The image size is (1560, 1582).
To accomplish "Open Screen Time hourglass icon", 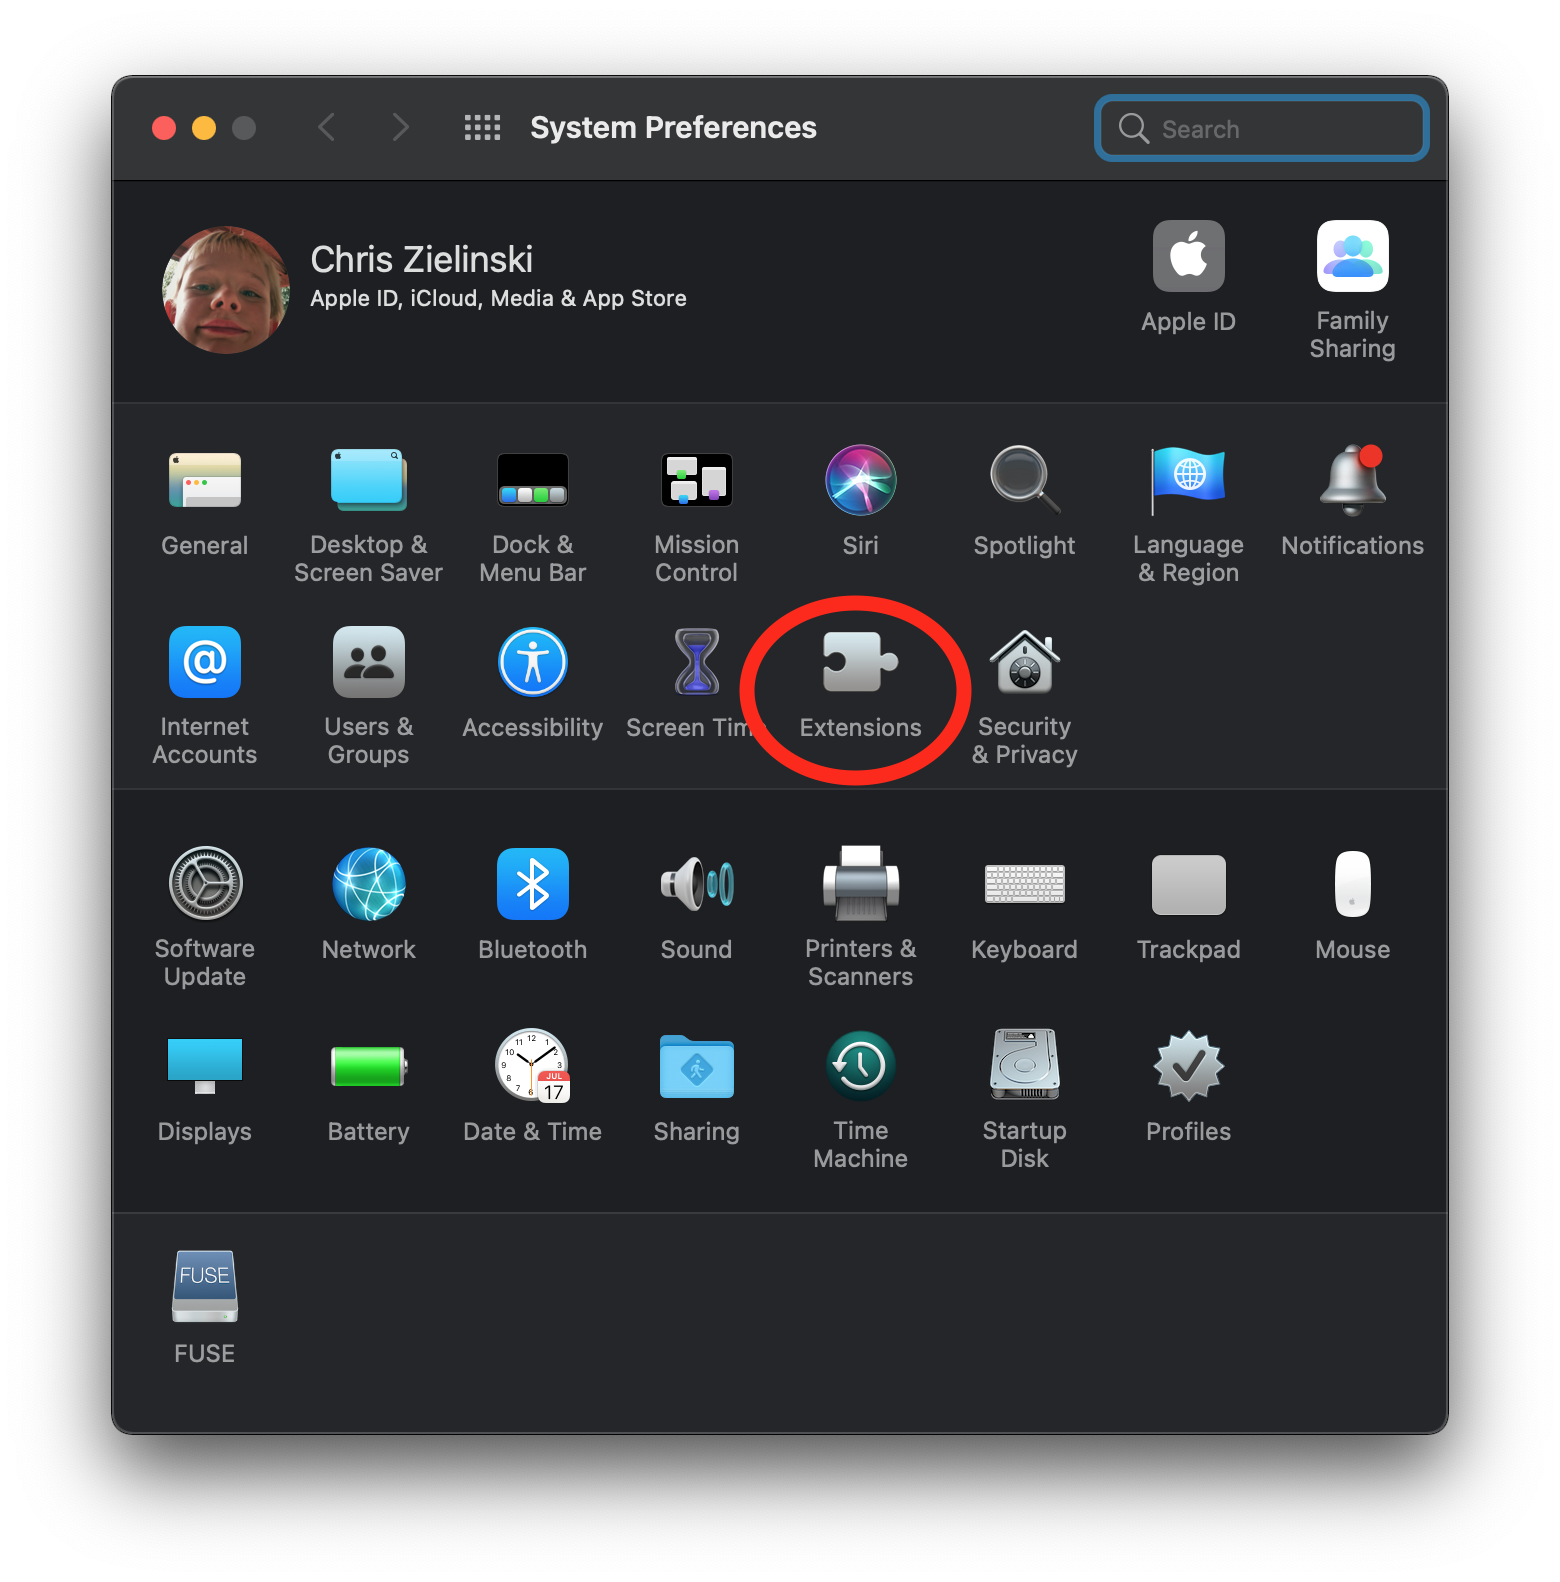I will [697, 662].
